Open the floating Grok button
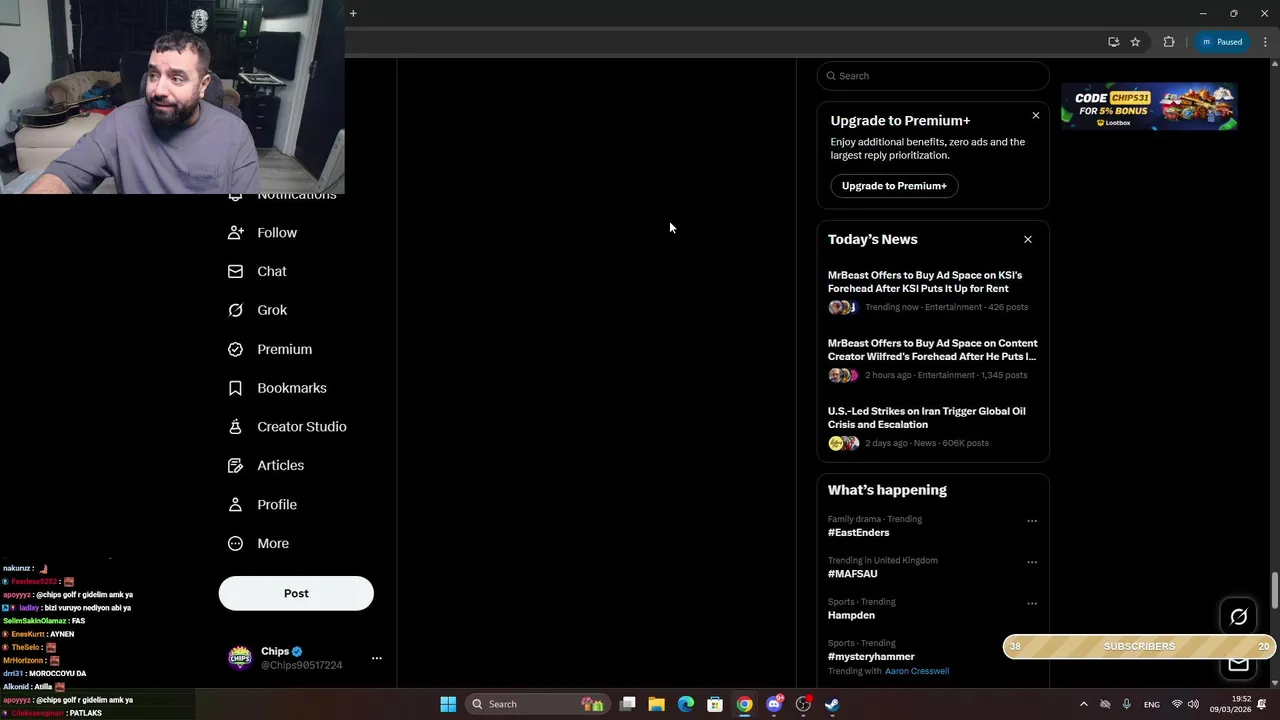This screenshot has width=1280, height=720. pos(1238,617)
